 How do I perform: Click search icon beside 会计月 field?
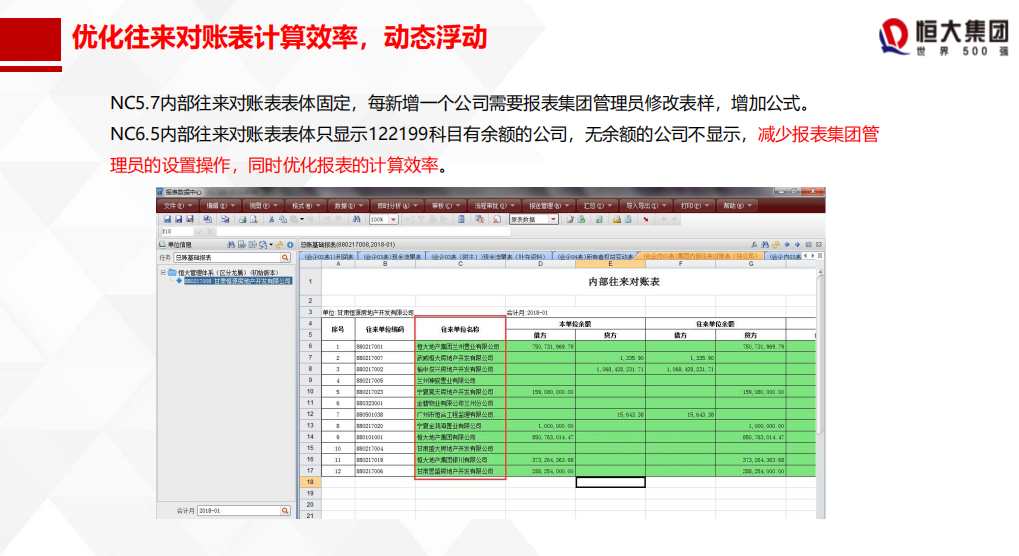[285, 511]
